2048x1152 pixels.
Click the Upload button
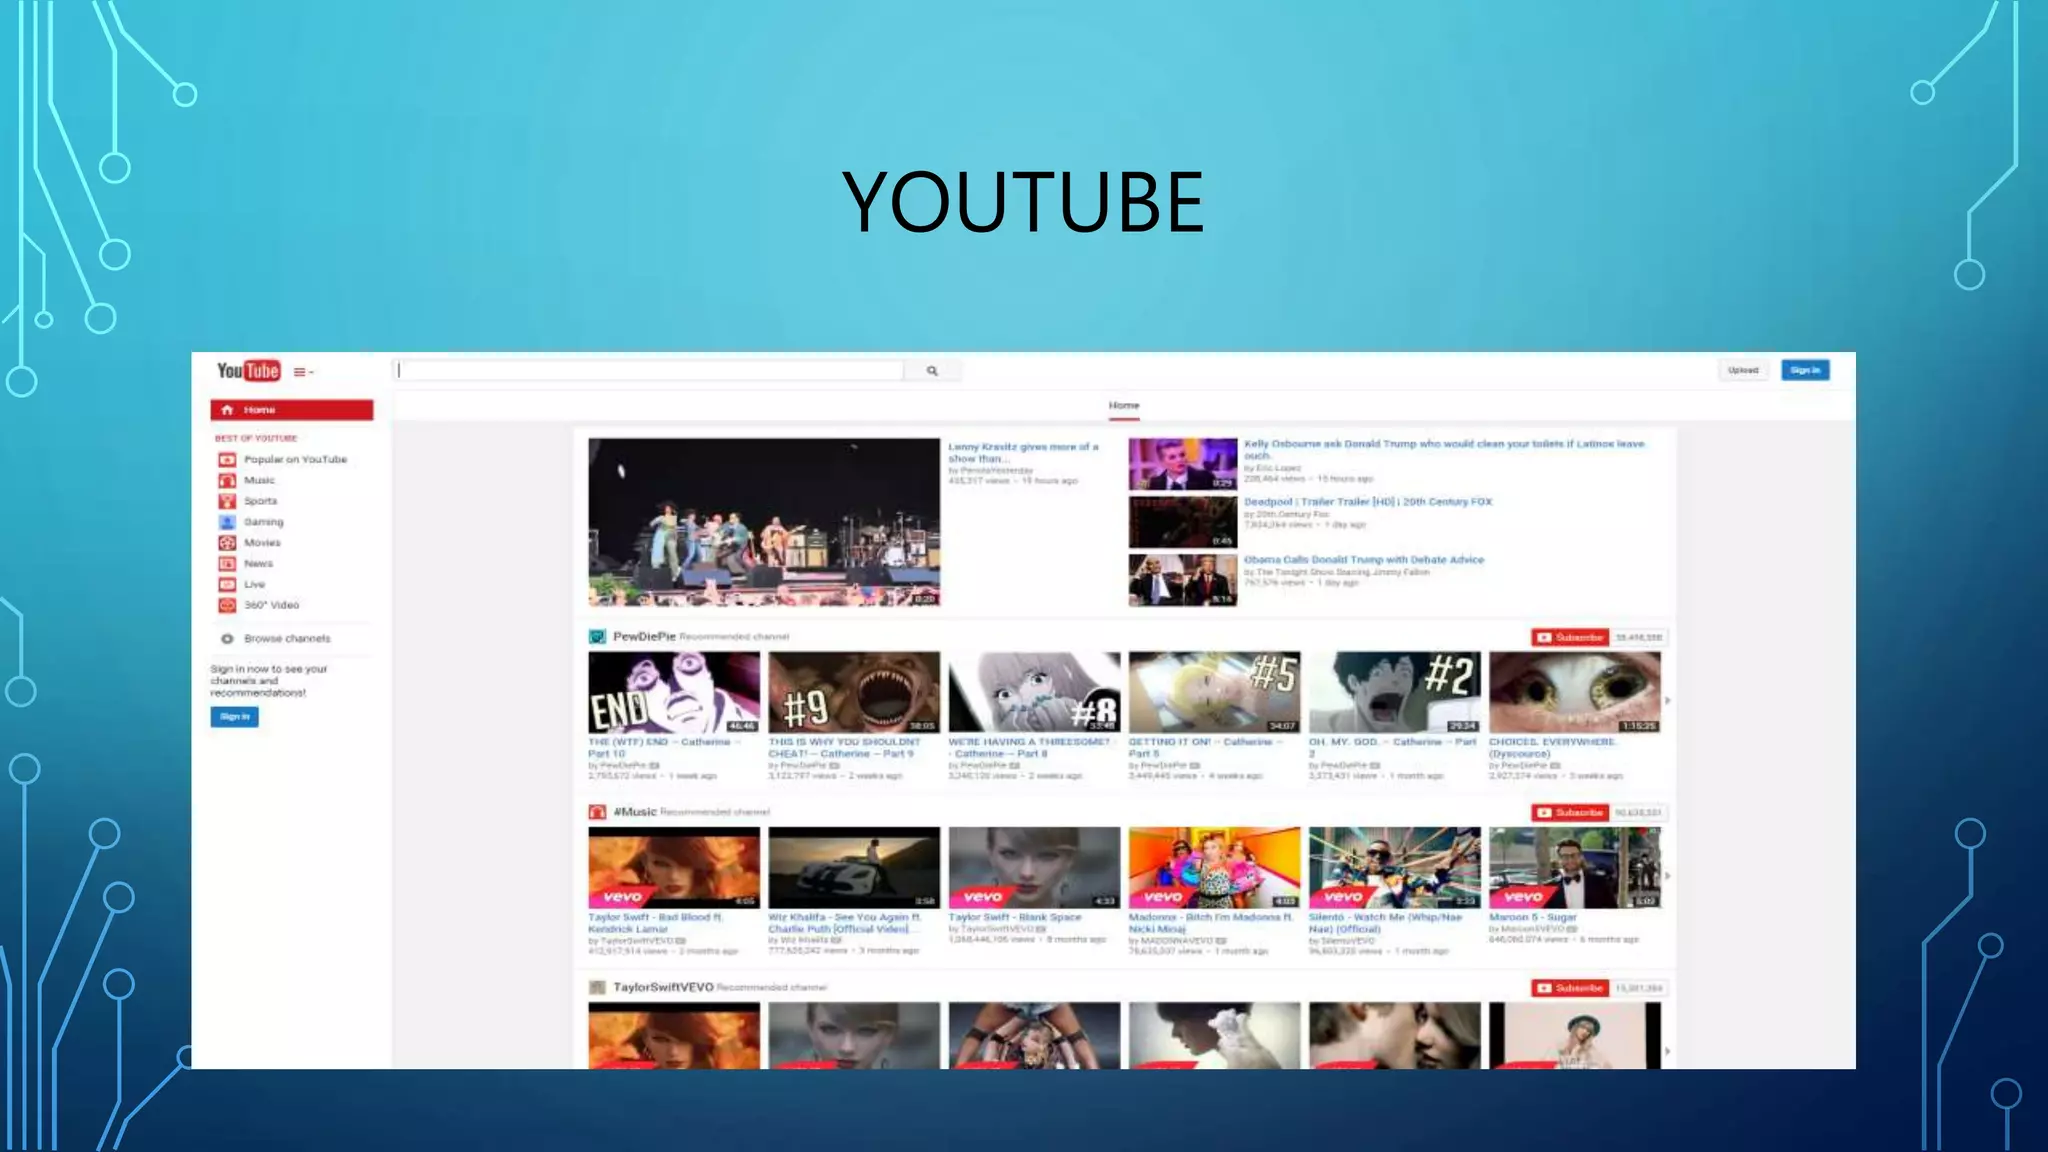(x=1743, y=370)
